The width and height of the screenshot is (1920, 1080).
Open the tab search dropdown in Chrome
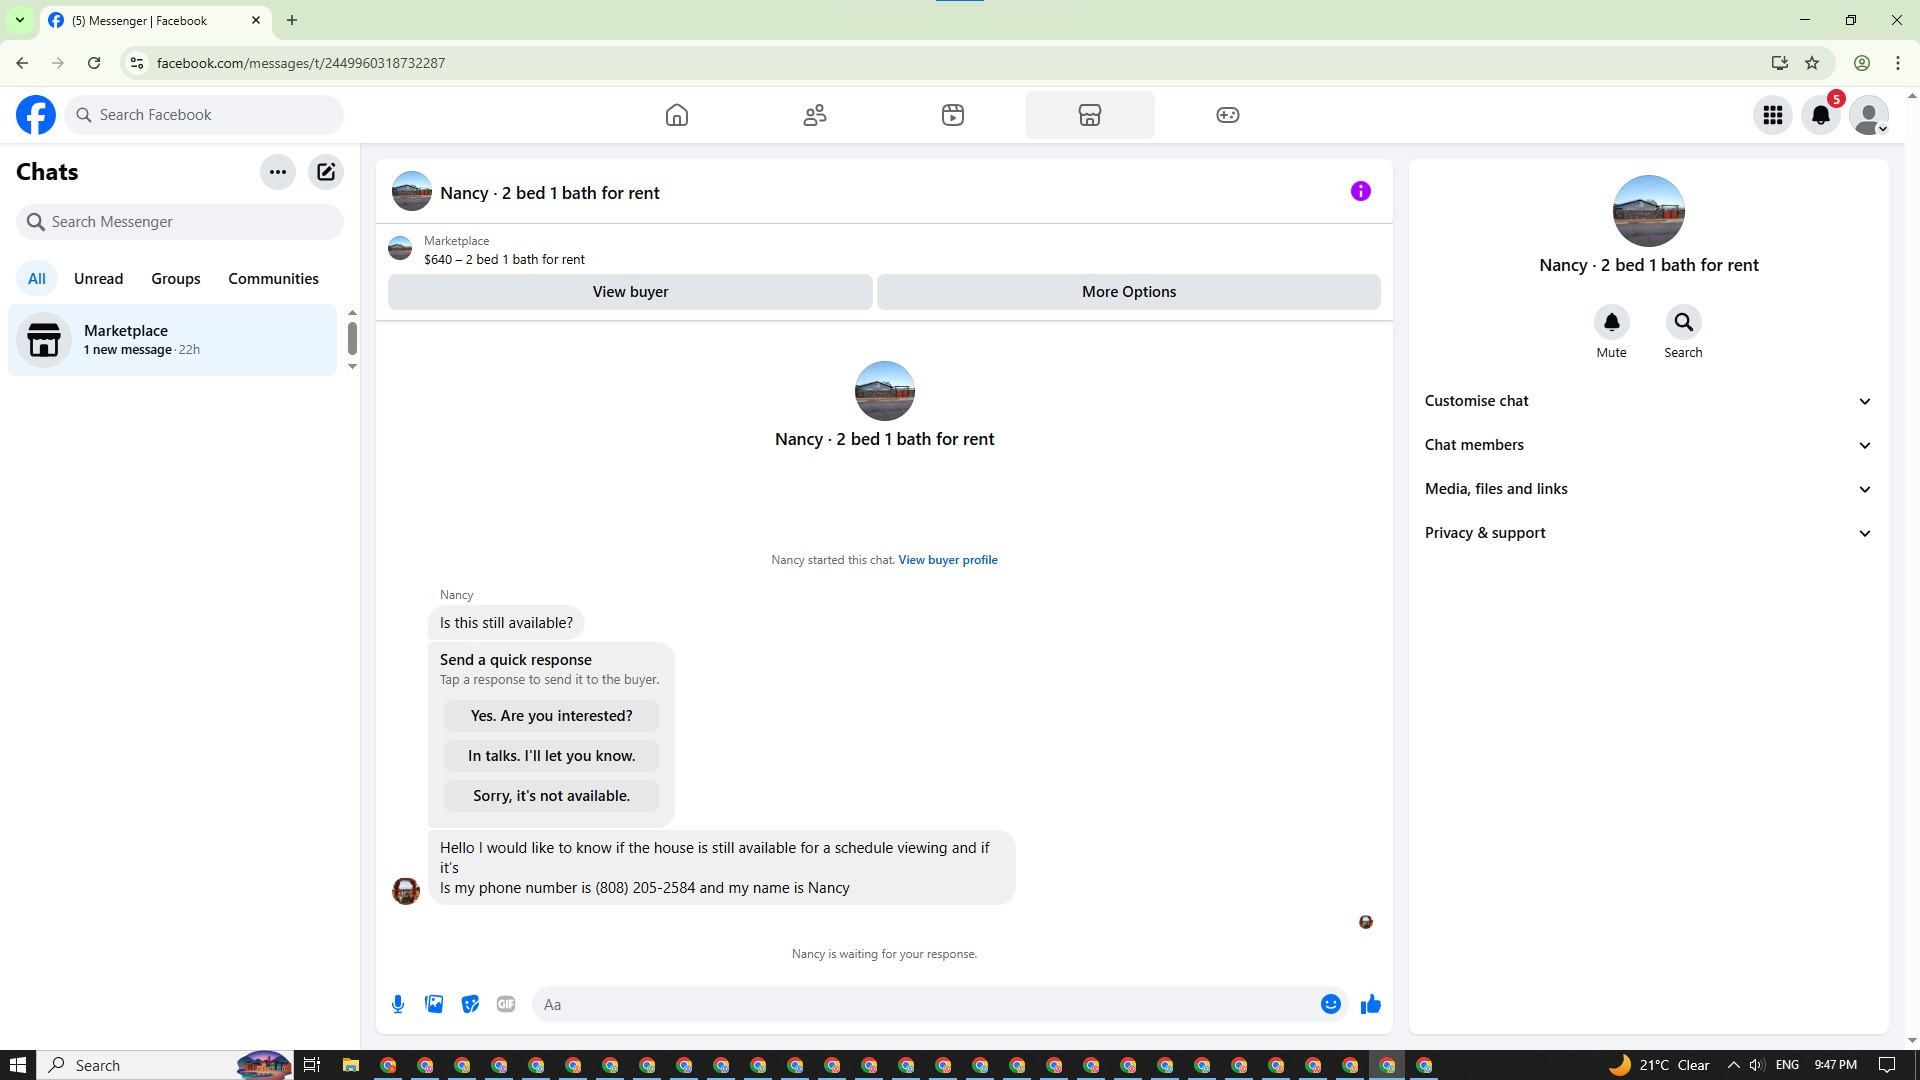coord(19,20)
